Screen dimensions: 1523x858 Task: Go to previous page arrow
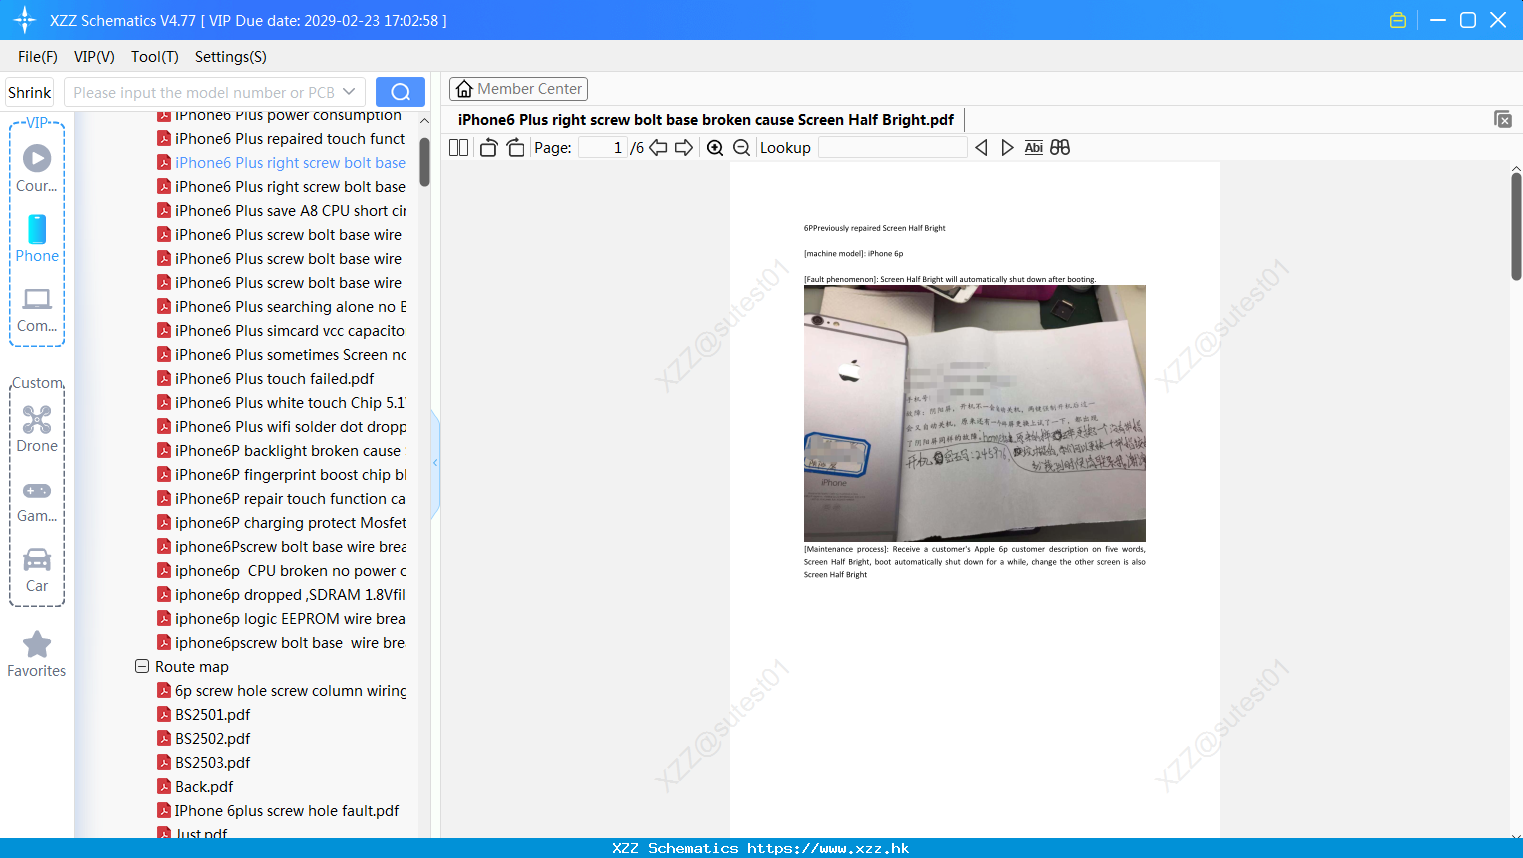(658, 148)
